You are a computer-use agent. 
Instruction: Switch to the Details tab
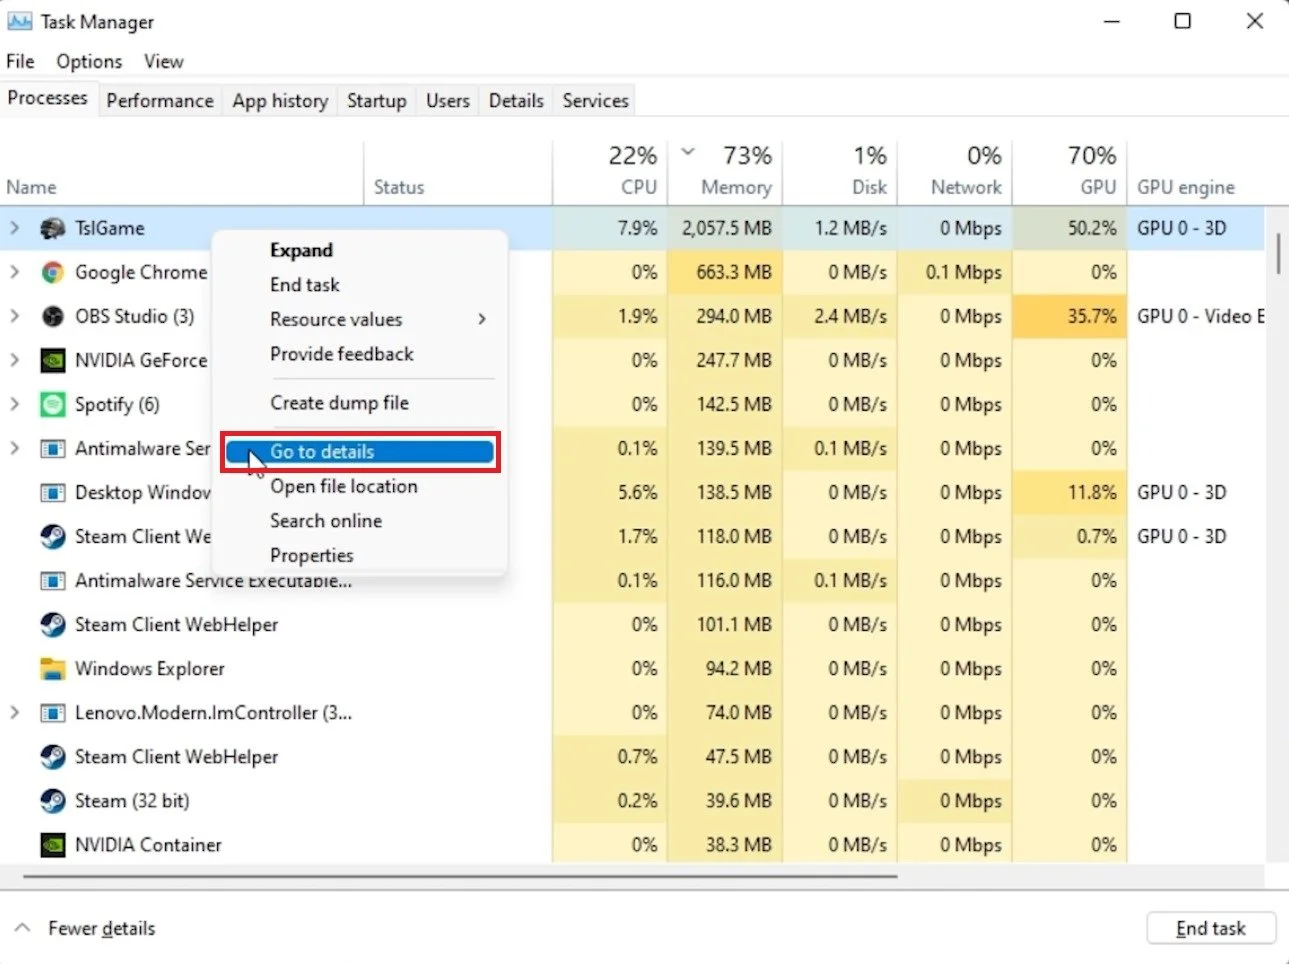click(516, 100)
